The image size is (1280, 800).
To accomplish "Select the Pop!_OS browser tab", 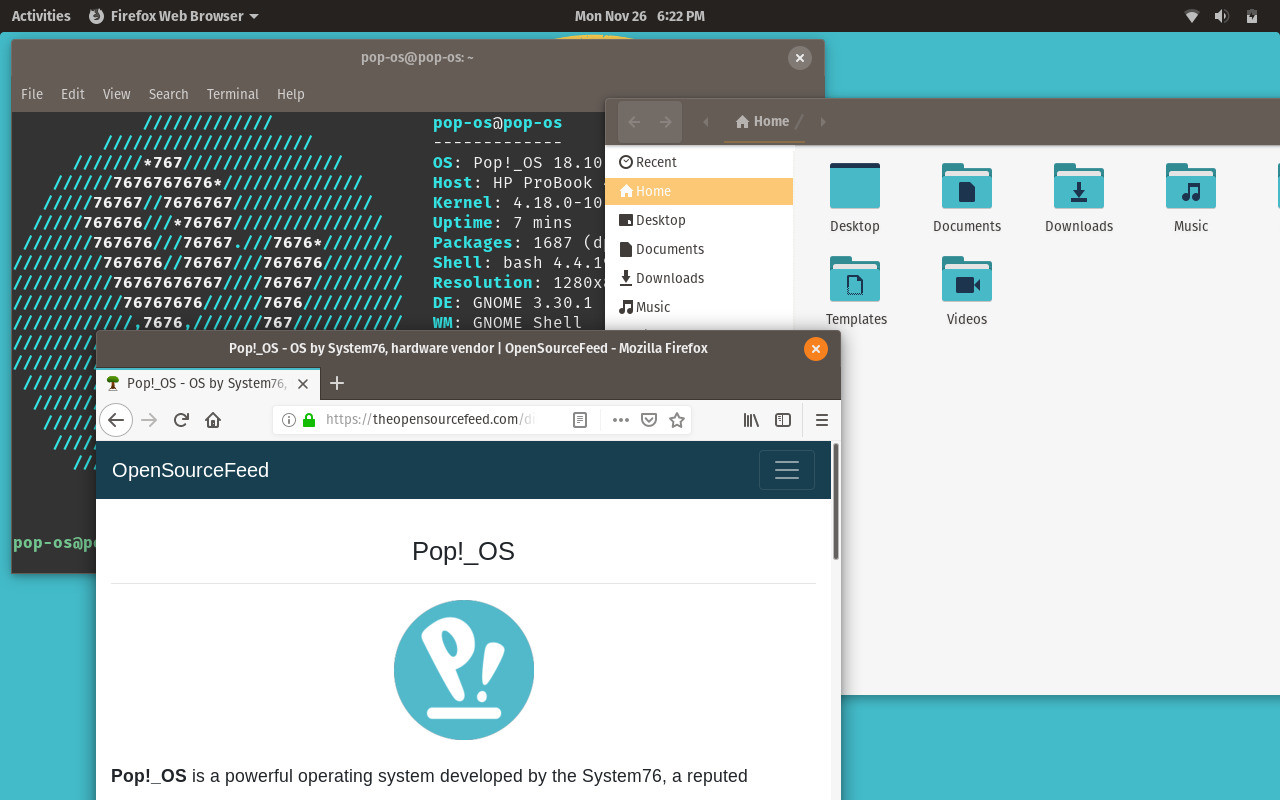I will (200, 383).
